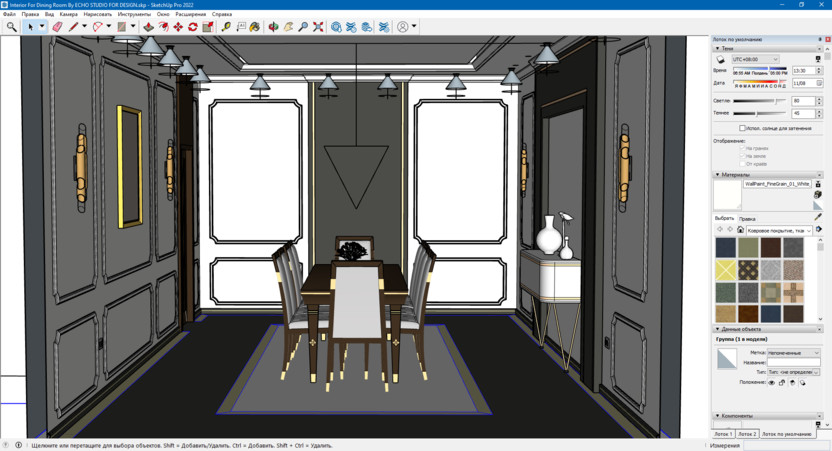
Task: Open the 'Нарисовать' menu
Action: pos(98,14)
